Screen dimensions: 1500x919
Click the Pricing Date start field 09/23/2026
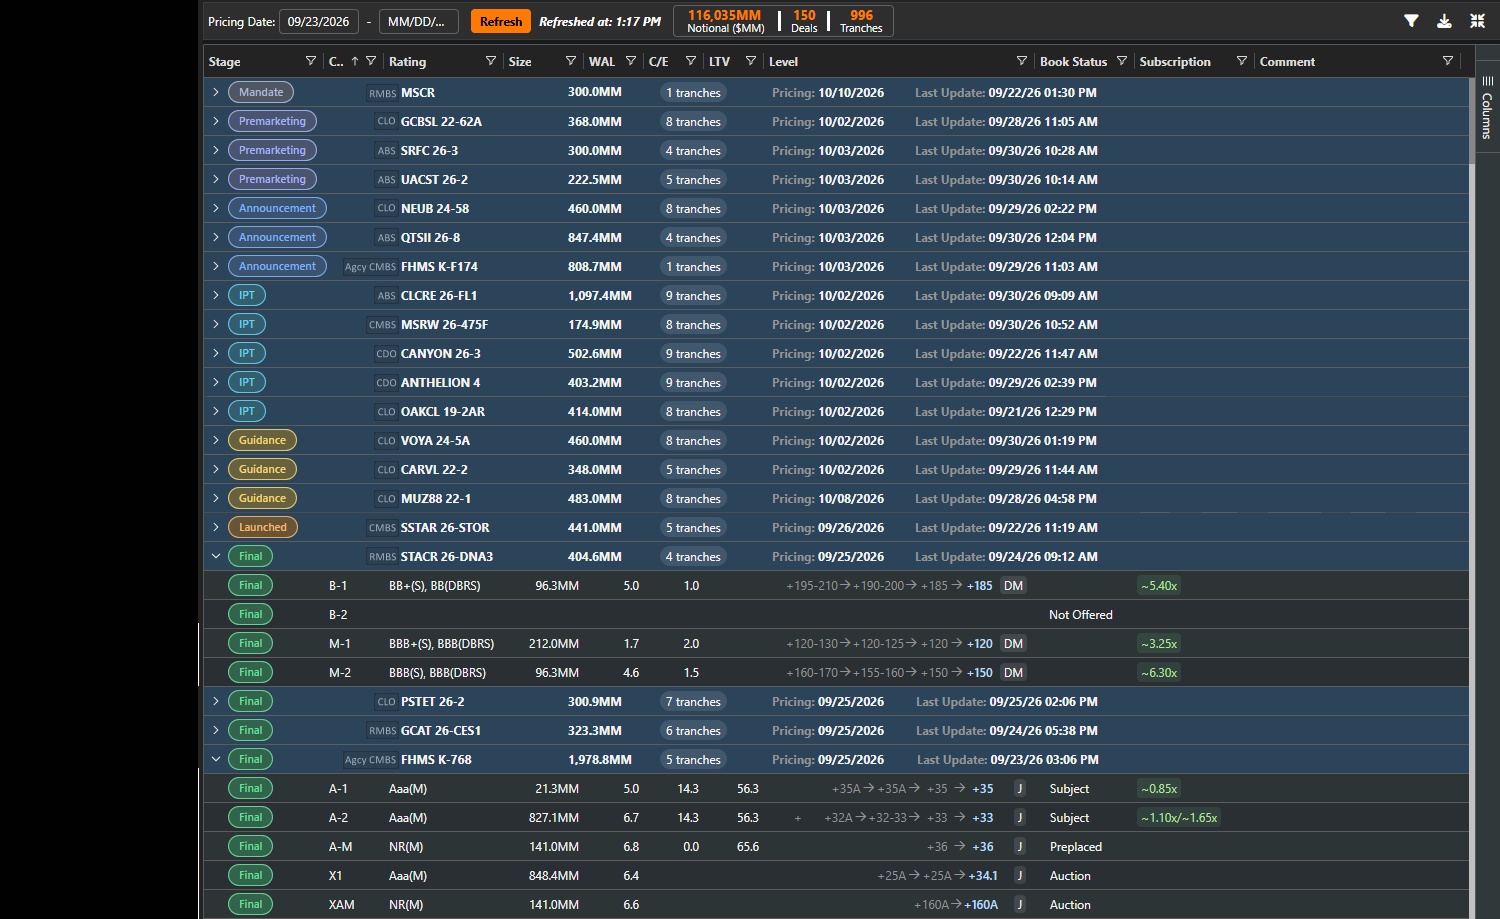click(319, 21)
